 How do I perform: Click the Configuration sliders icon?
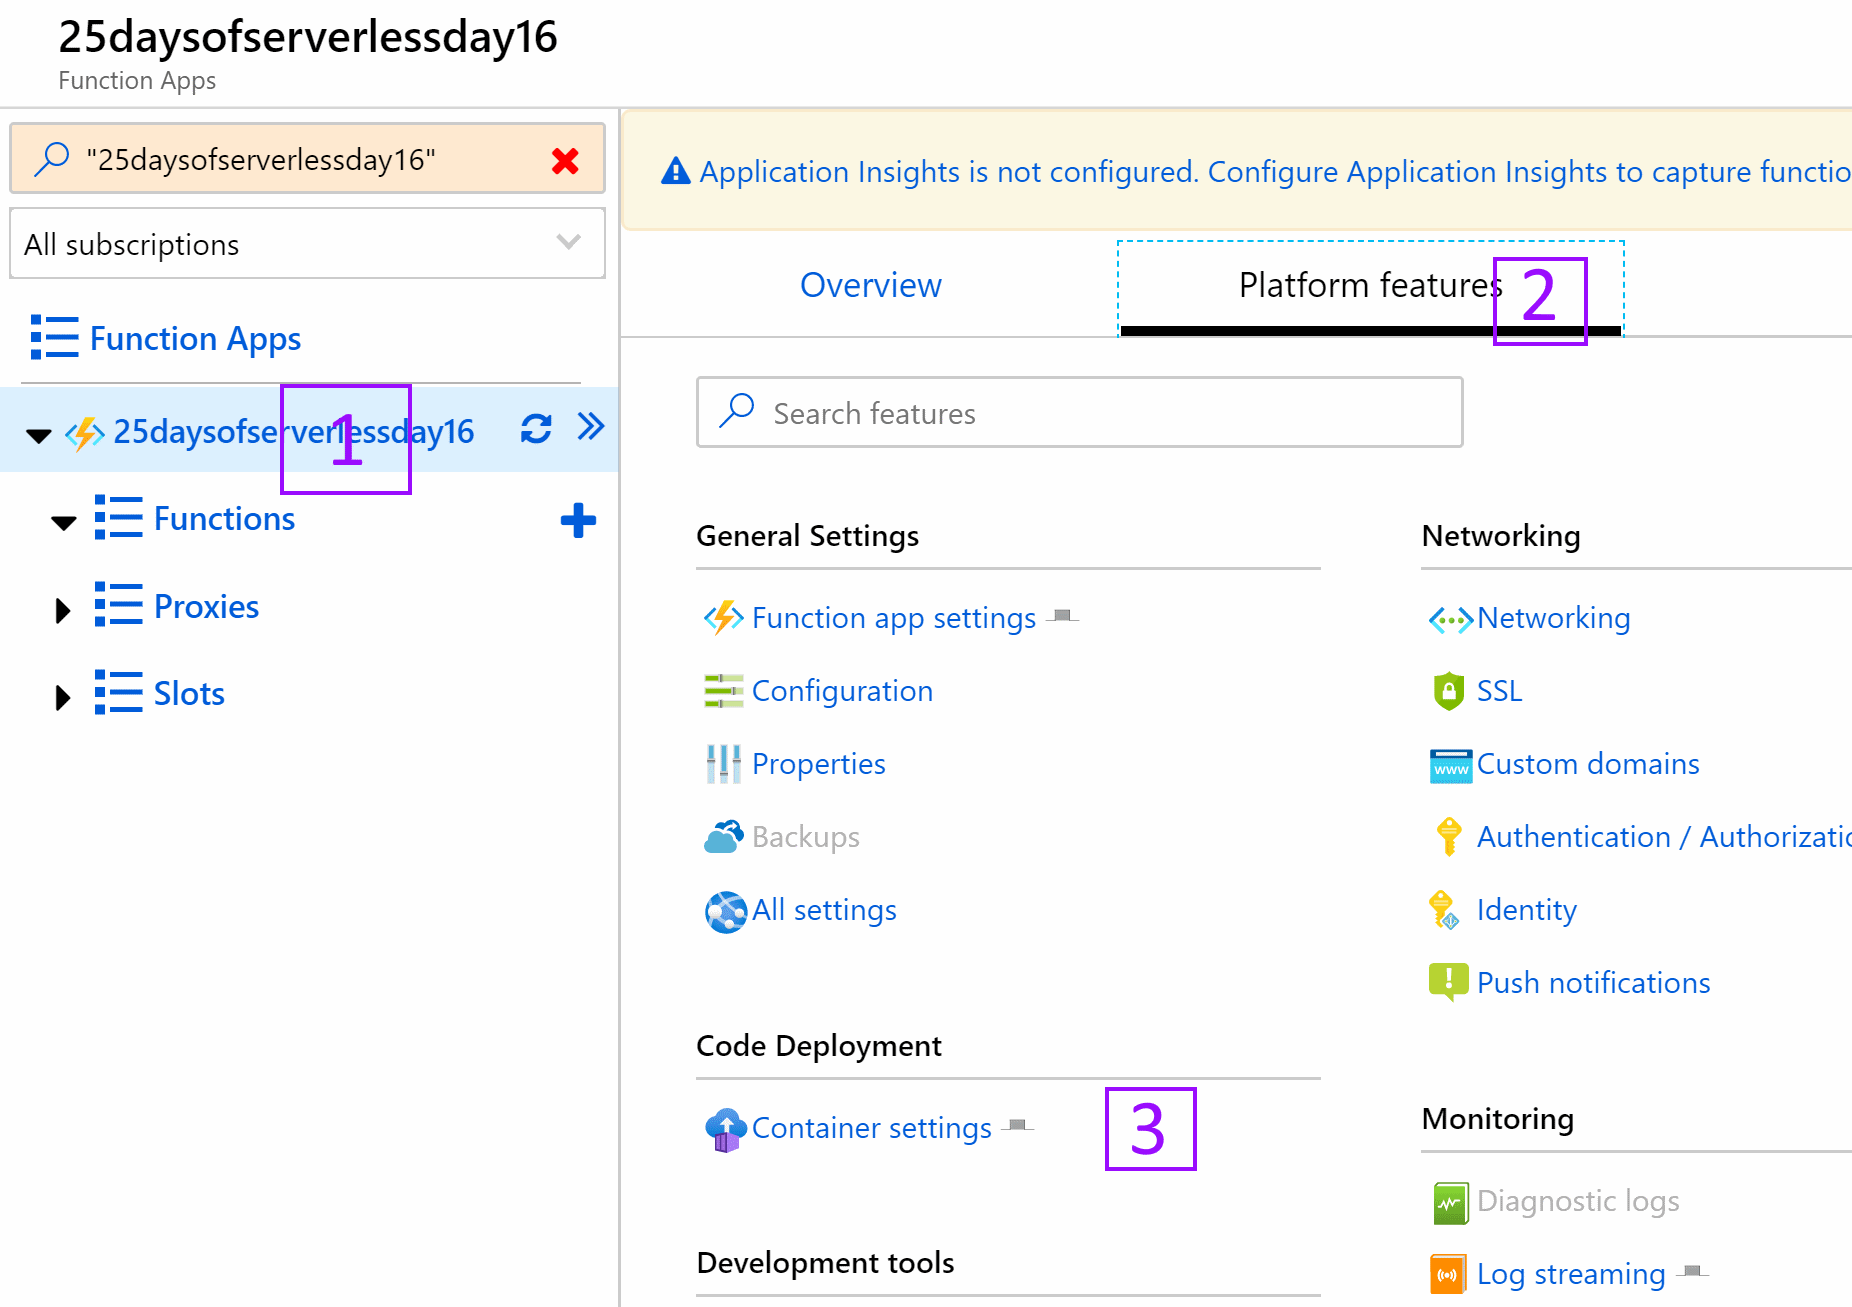pyautogui.click(x=723, y=691)
